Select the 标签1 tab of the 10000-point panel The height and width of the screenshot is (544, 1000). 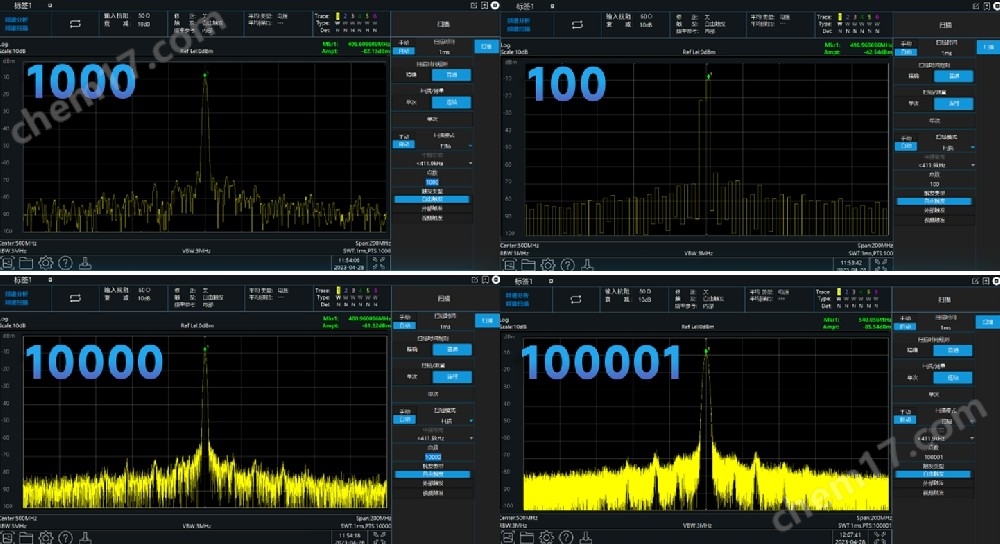tap(23, 280)
